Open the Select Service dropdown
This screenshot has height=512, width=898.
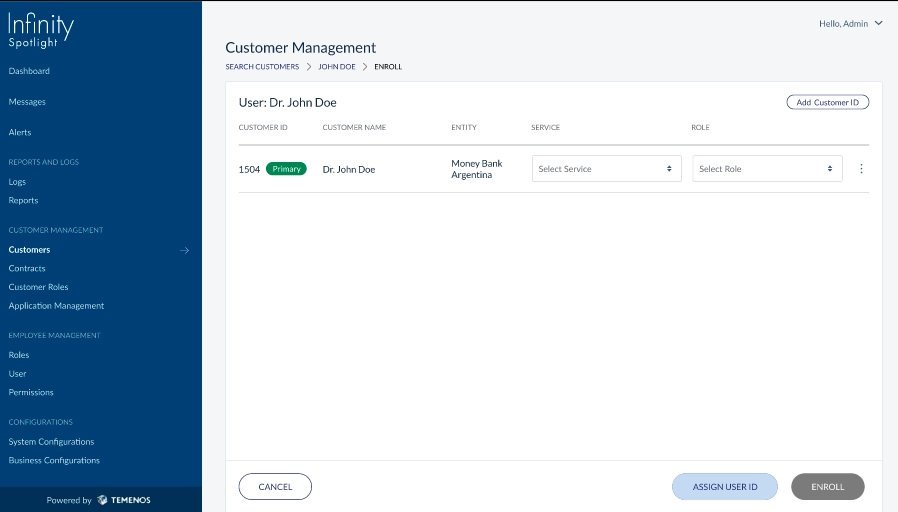coord(606,169)
